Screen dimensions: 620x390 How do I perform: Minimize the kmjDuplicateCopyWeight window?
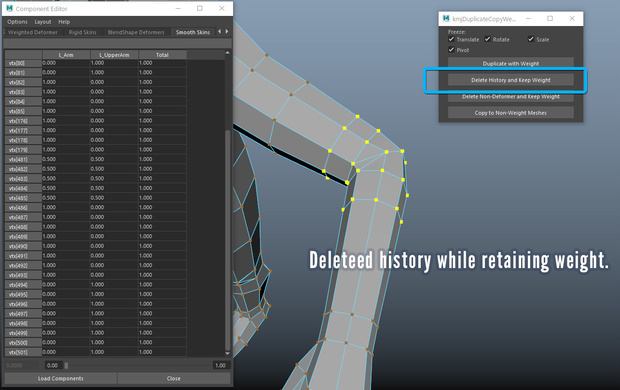[x=528, y=18]
